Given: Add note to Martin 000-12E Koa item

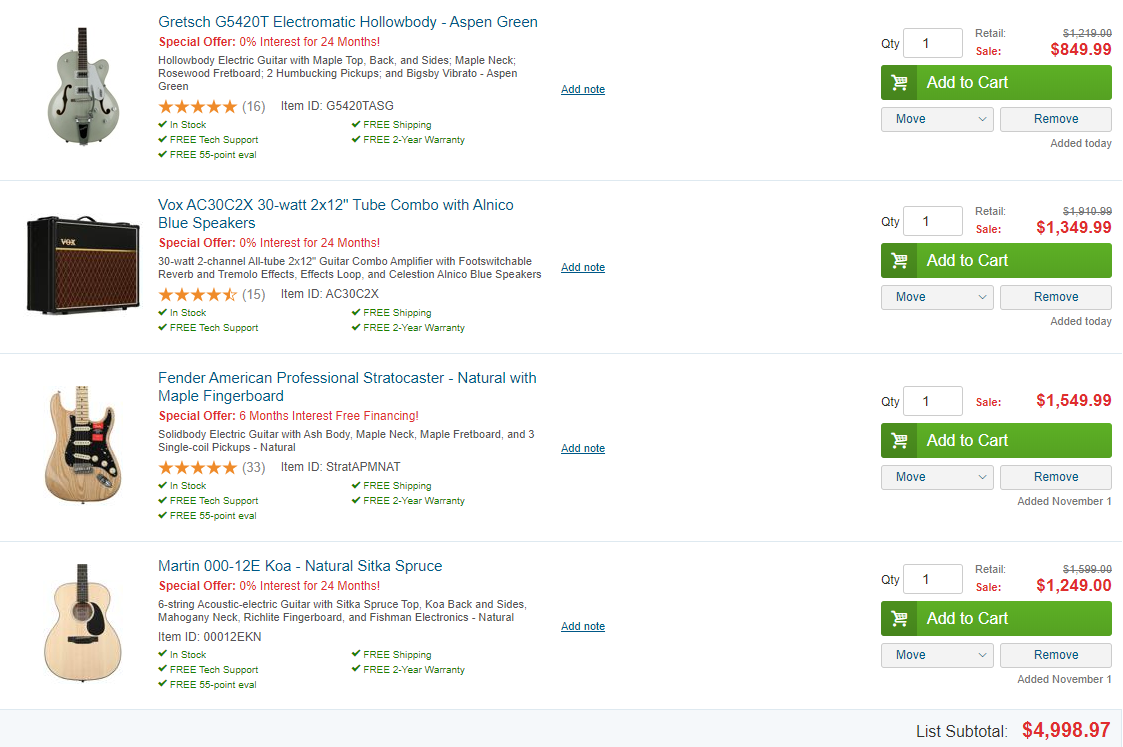Looking at the screenshot, I should tap(583, 626).
